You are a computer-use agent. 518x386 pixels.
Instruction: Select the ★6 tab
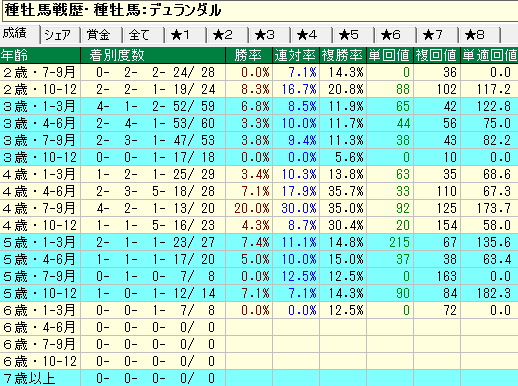pyautogui.click(x=396, y=35)
